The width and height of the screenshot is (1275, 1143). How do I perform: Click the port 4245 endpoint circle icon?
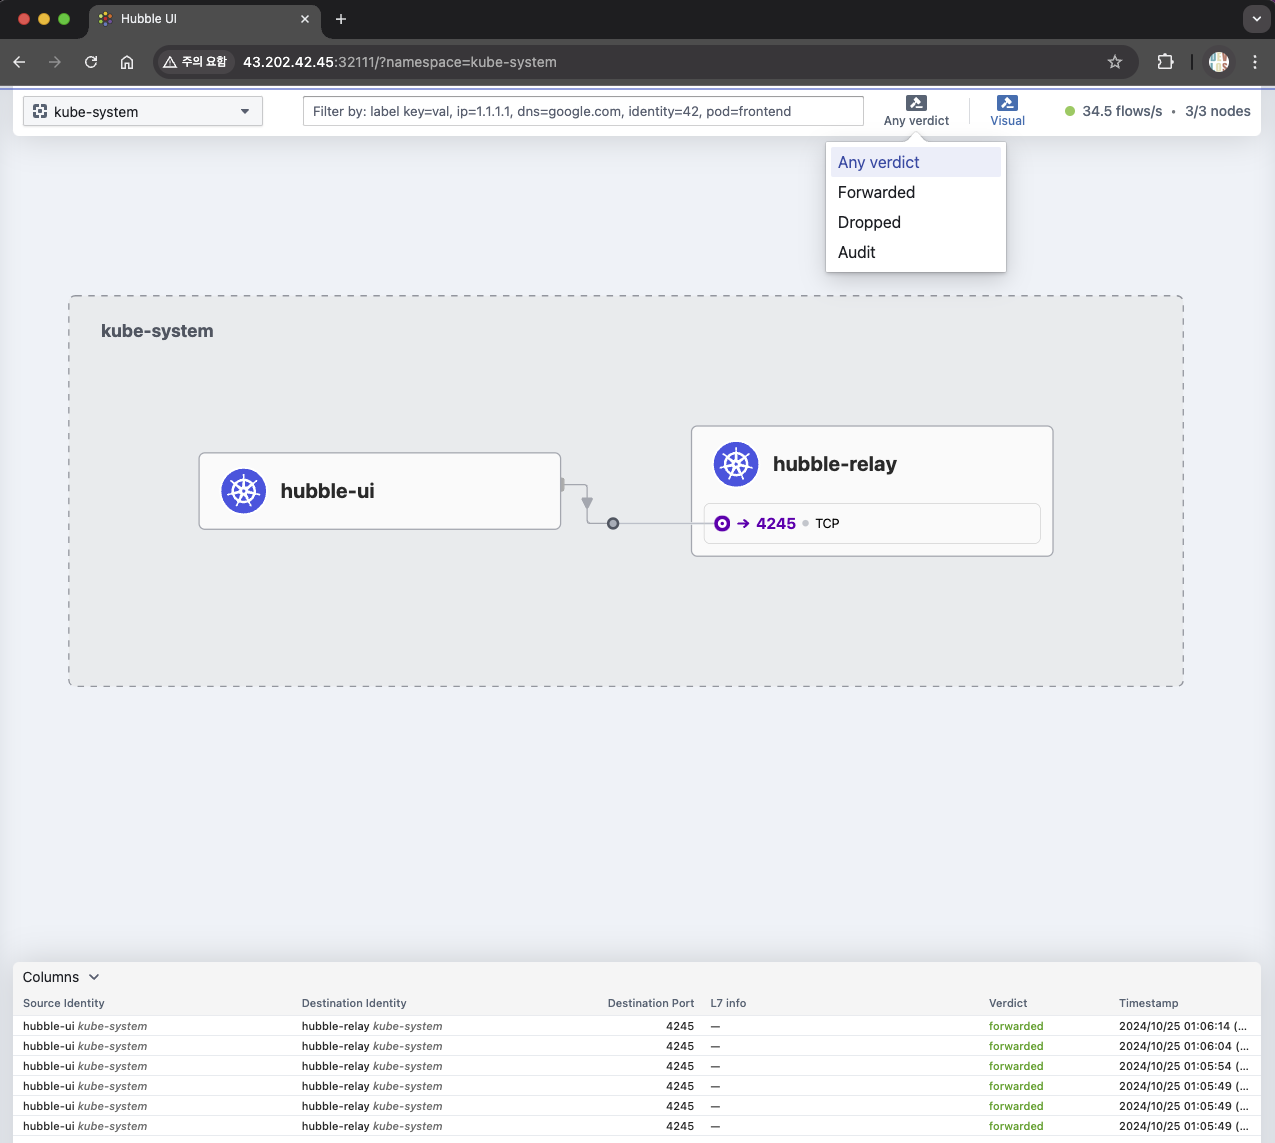click(722, 523)
